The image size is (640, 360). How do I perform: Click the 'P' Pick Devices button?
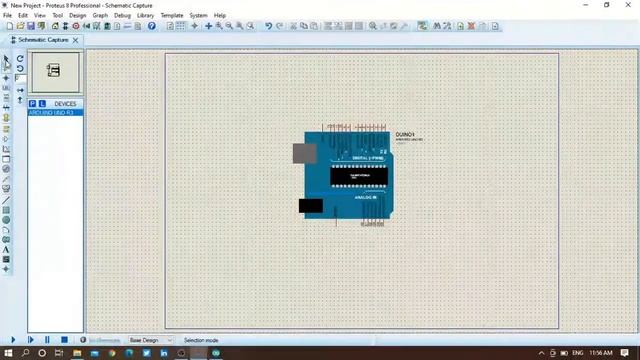pyautogui.click(x=33, y=104)
